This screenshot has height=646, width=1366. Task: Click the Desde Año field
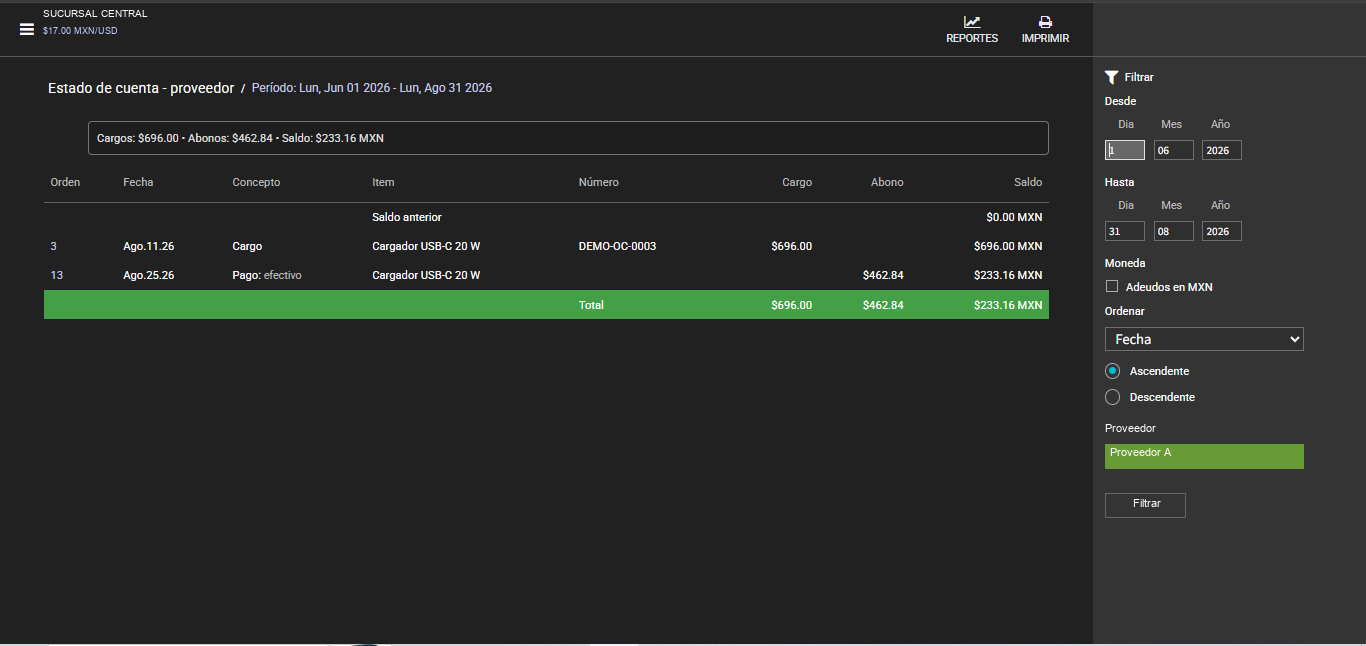(1222, 150)
